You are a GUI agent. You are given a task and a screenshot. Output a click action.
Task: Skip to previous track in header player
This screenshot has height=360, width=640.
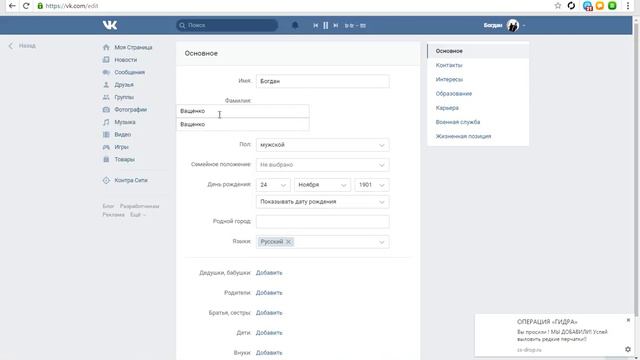pyautogui.click(x=316, y=25)
